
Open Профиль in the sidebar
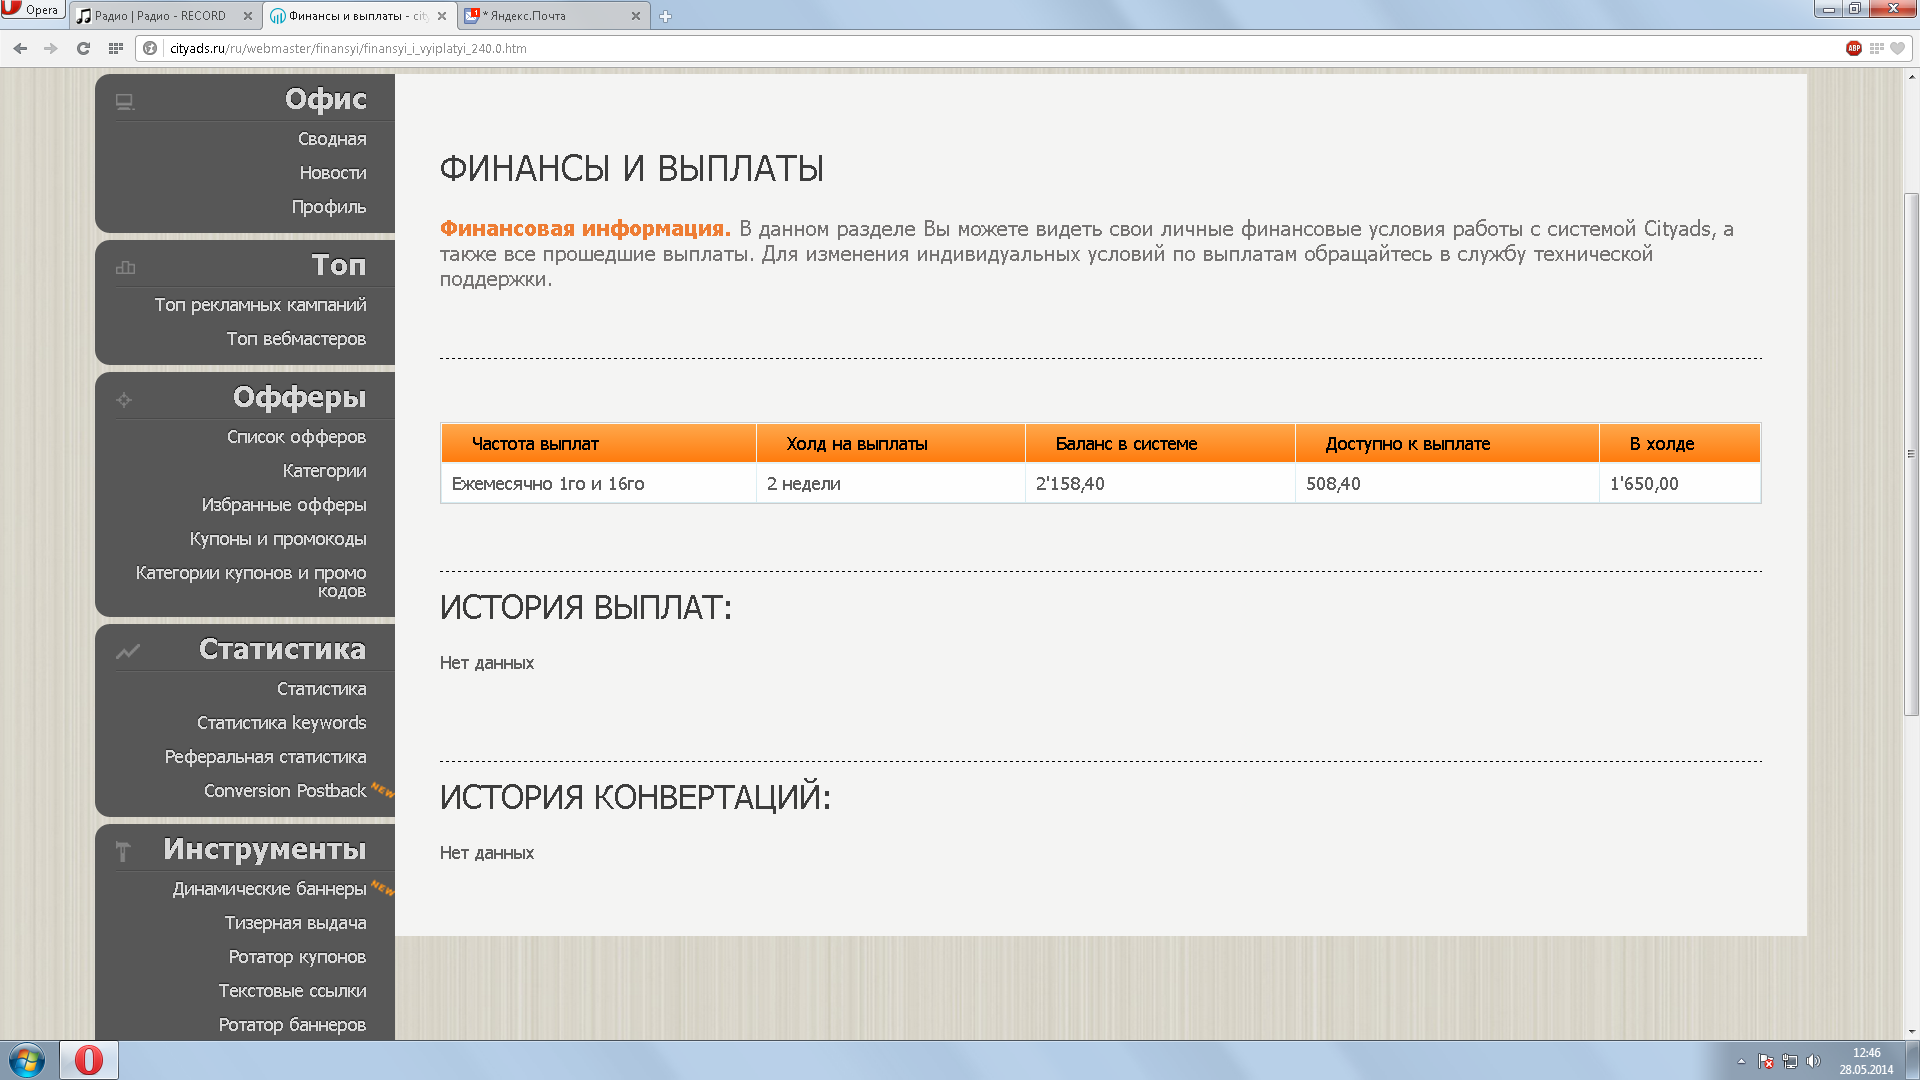[x=329, y=207]
